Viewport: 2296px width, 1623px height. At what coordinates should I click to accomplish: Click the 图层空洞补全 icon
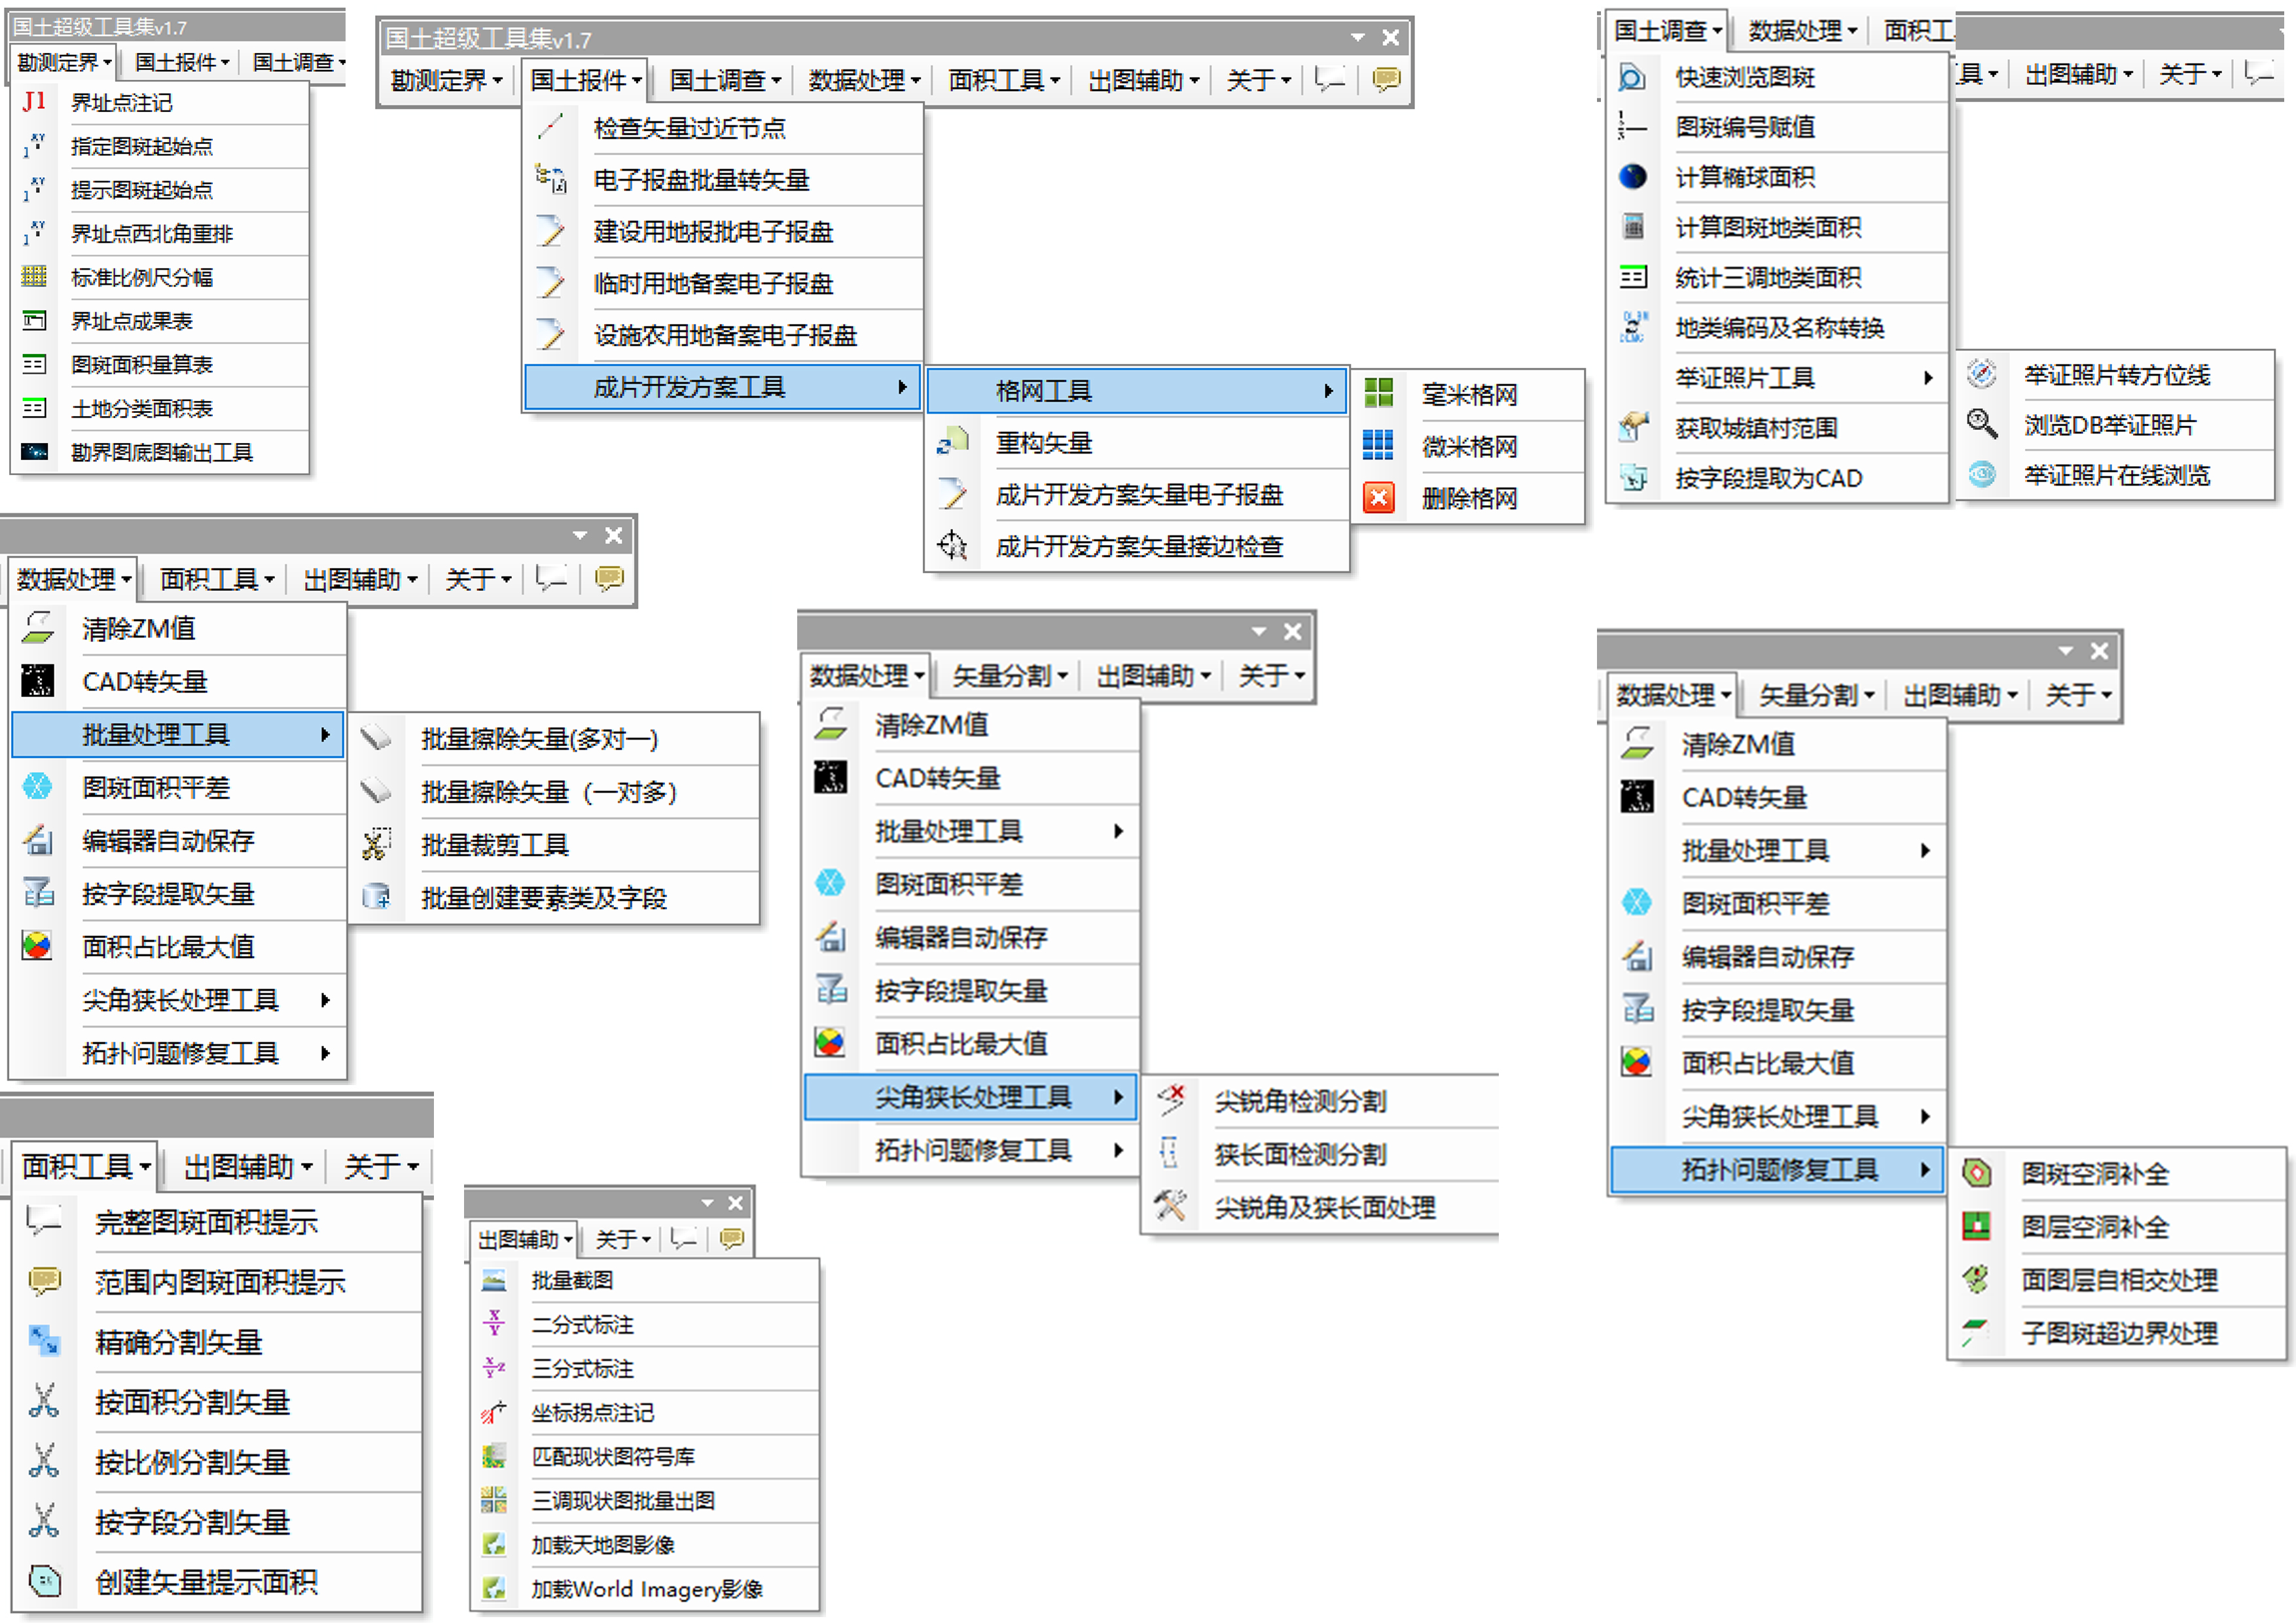pyautogui.click(x=1976, y=1226)
